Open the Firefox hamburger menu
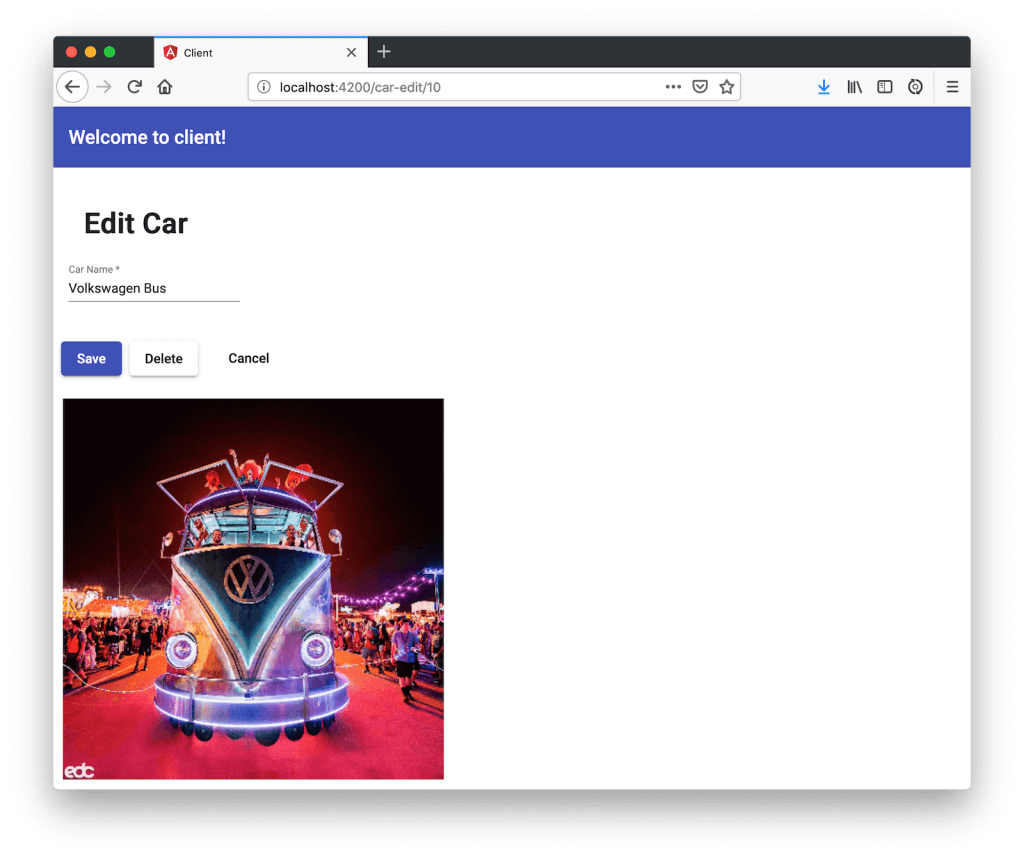Viewport: 1024px width, 860px height. pyautogui.click(x=952, y=87)
